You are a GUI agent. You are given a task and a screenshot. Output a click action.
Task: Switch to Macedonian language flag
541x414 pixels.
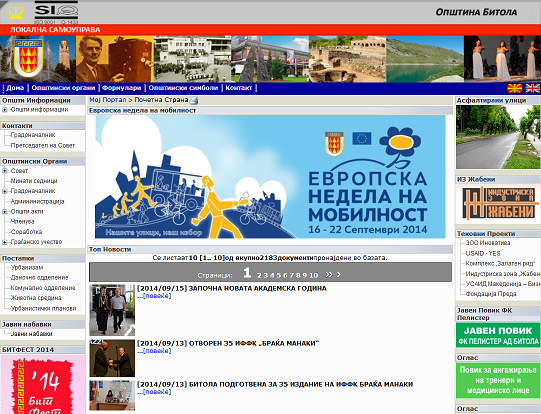[514, 88]
